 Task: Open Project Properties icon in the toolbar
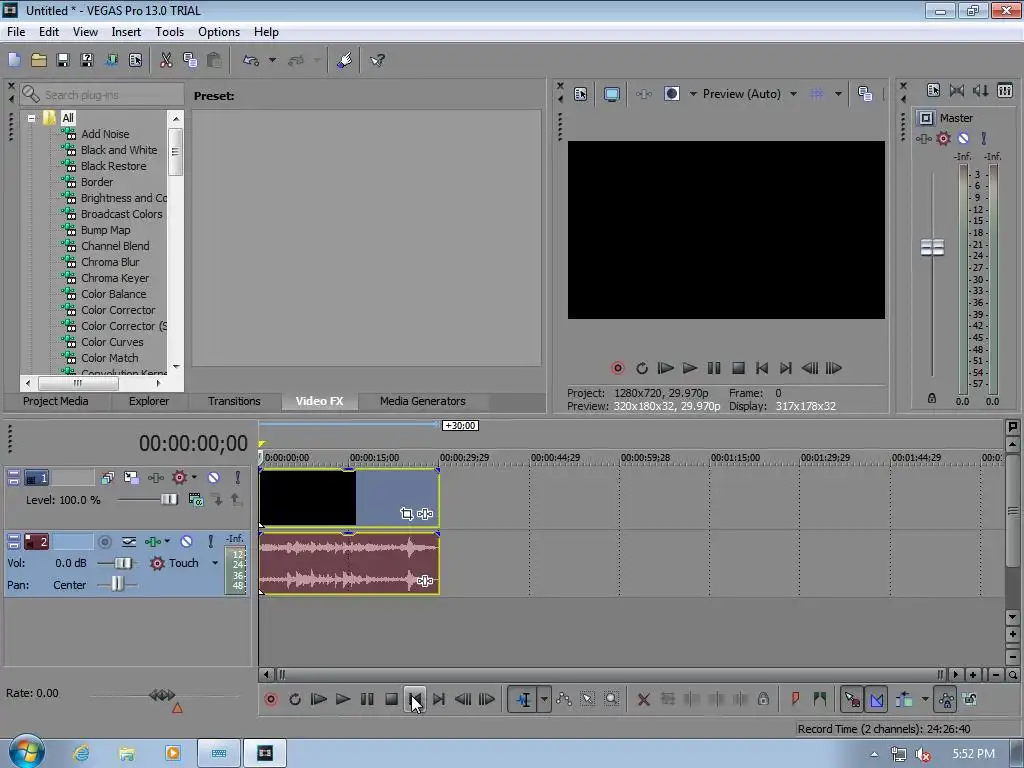click(x=135, y=60)
